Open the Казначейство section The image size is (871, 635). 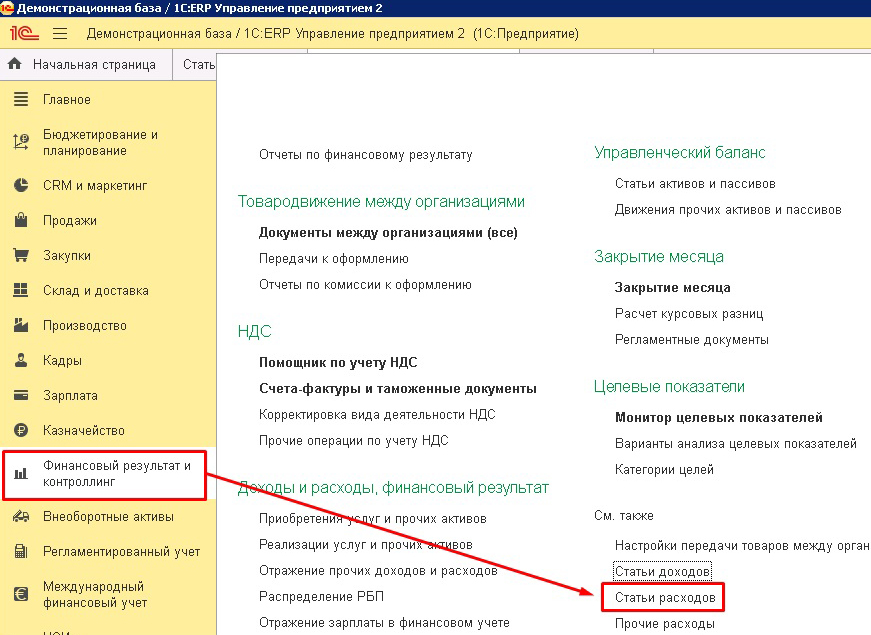[83, 431]
